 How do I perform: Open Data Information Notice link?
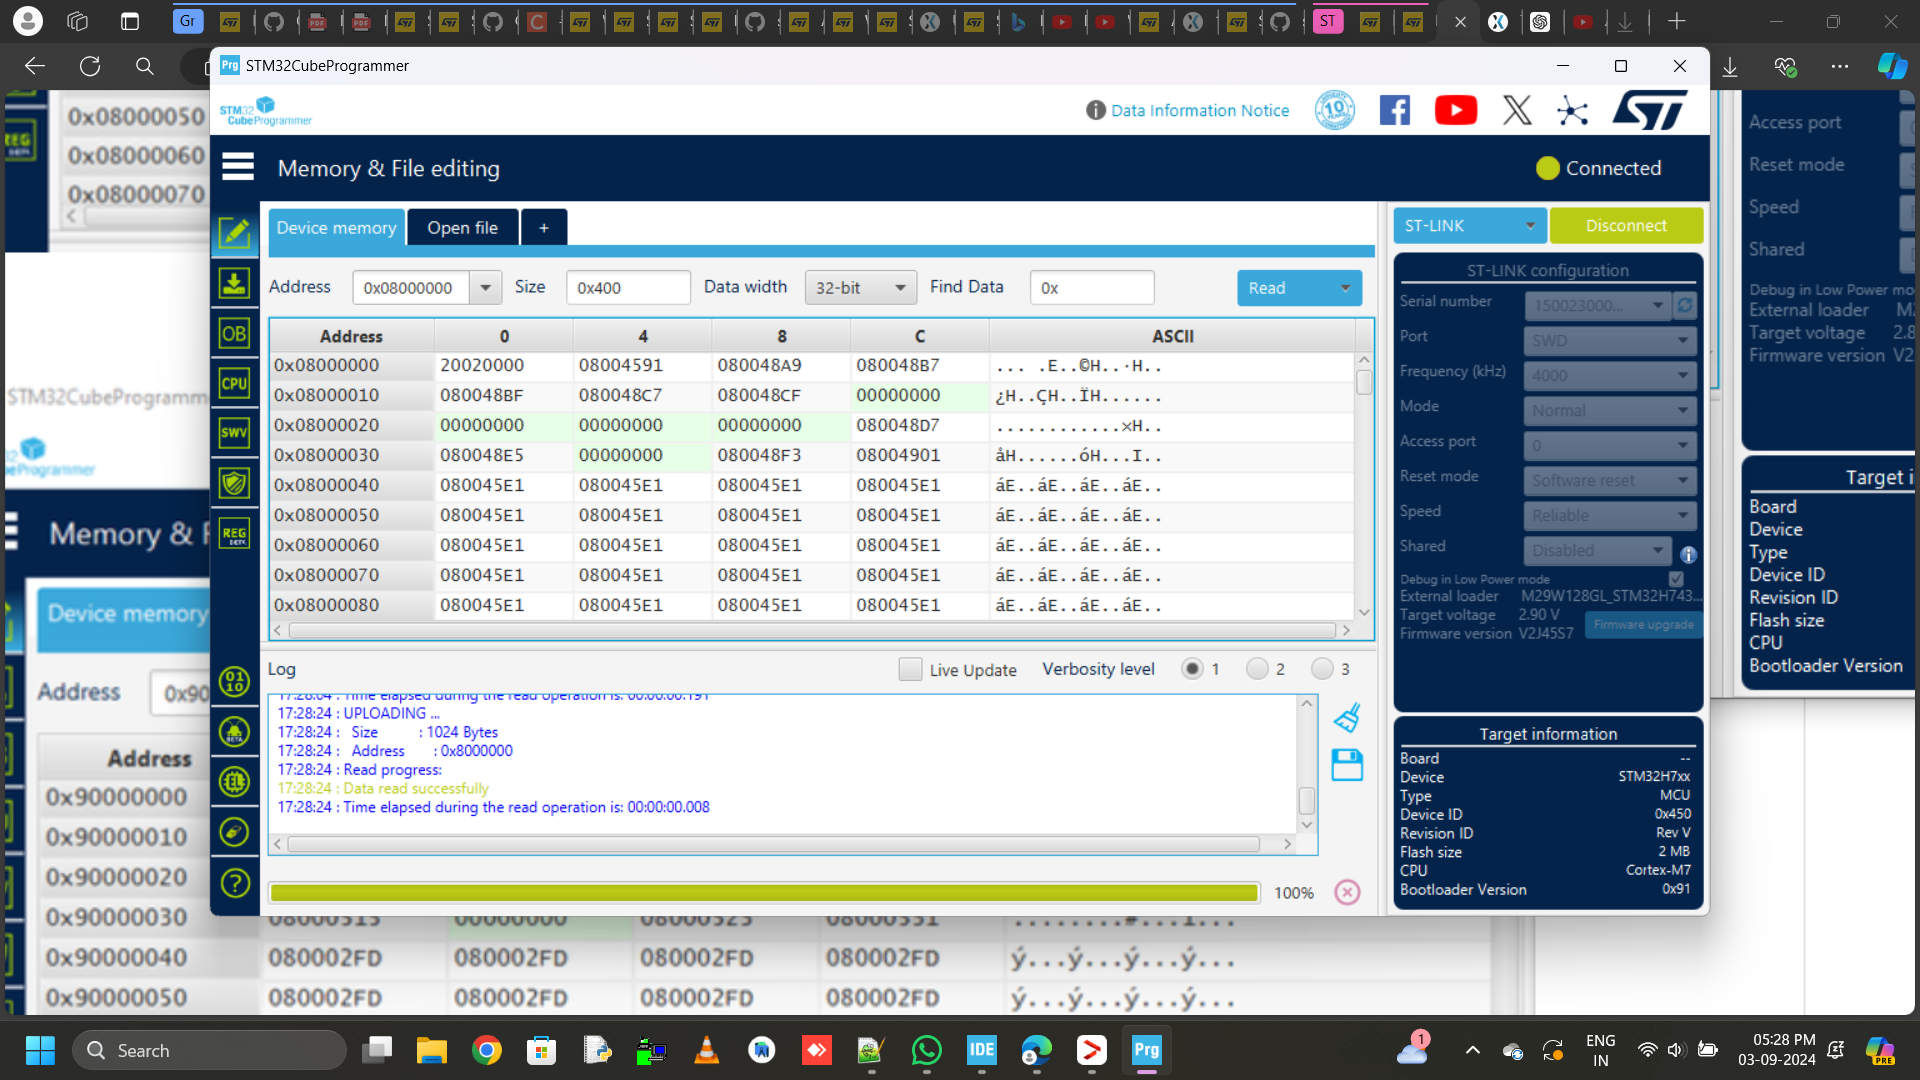(1199, 110)
